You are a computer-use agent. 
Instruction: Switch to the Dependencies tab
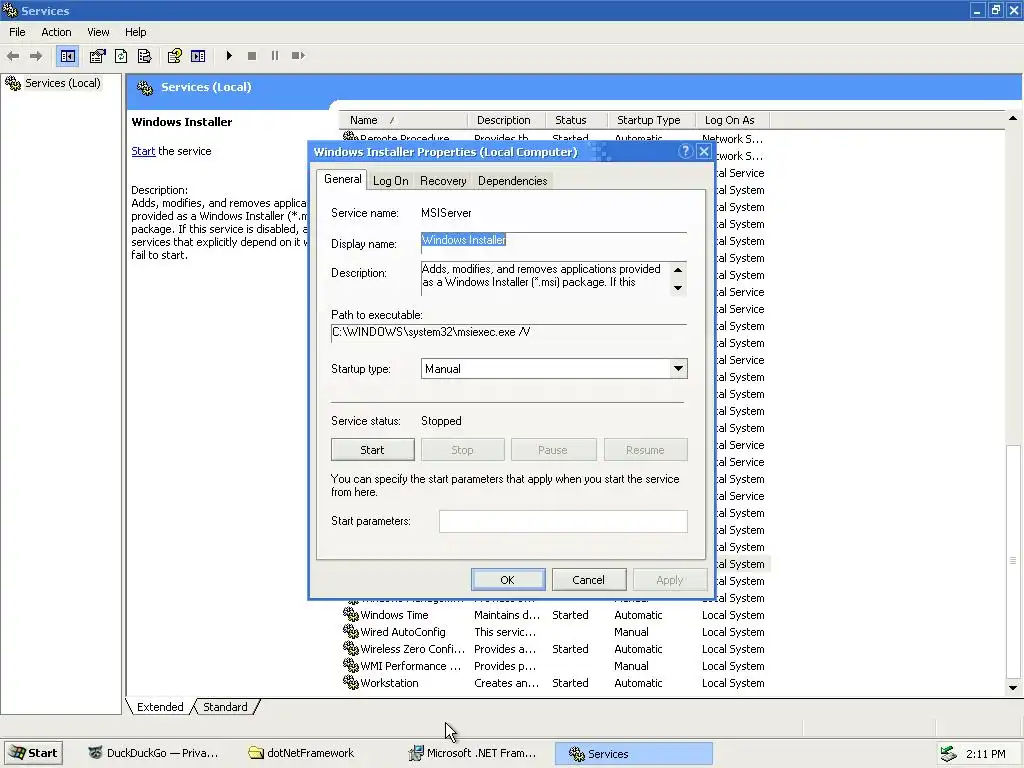tap(513, 181)
